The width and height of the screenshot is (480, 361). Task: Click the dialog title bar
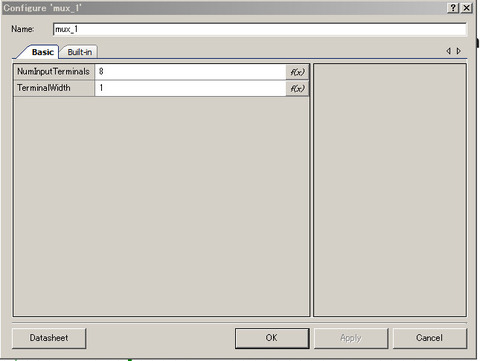[223, 8]
